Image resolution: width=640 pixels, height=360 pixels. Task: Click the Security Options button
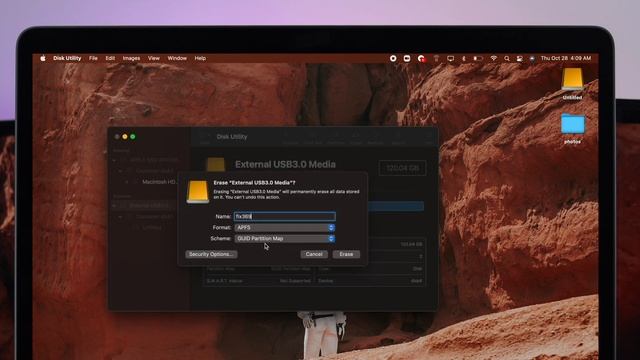point(211,254)
